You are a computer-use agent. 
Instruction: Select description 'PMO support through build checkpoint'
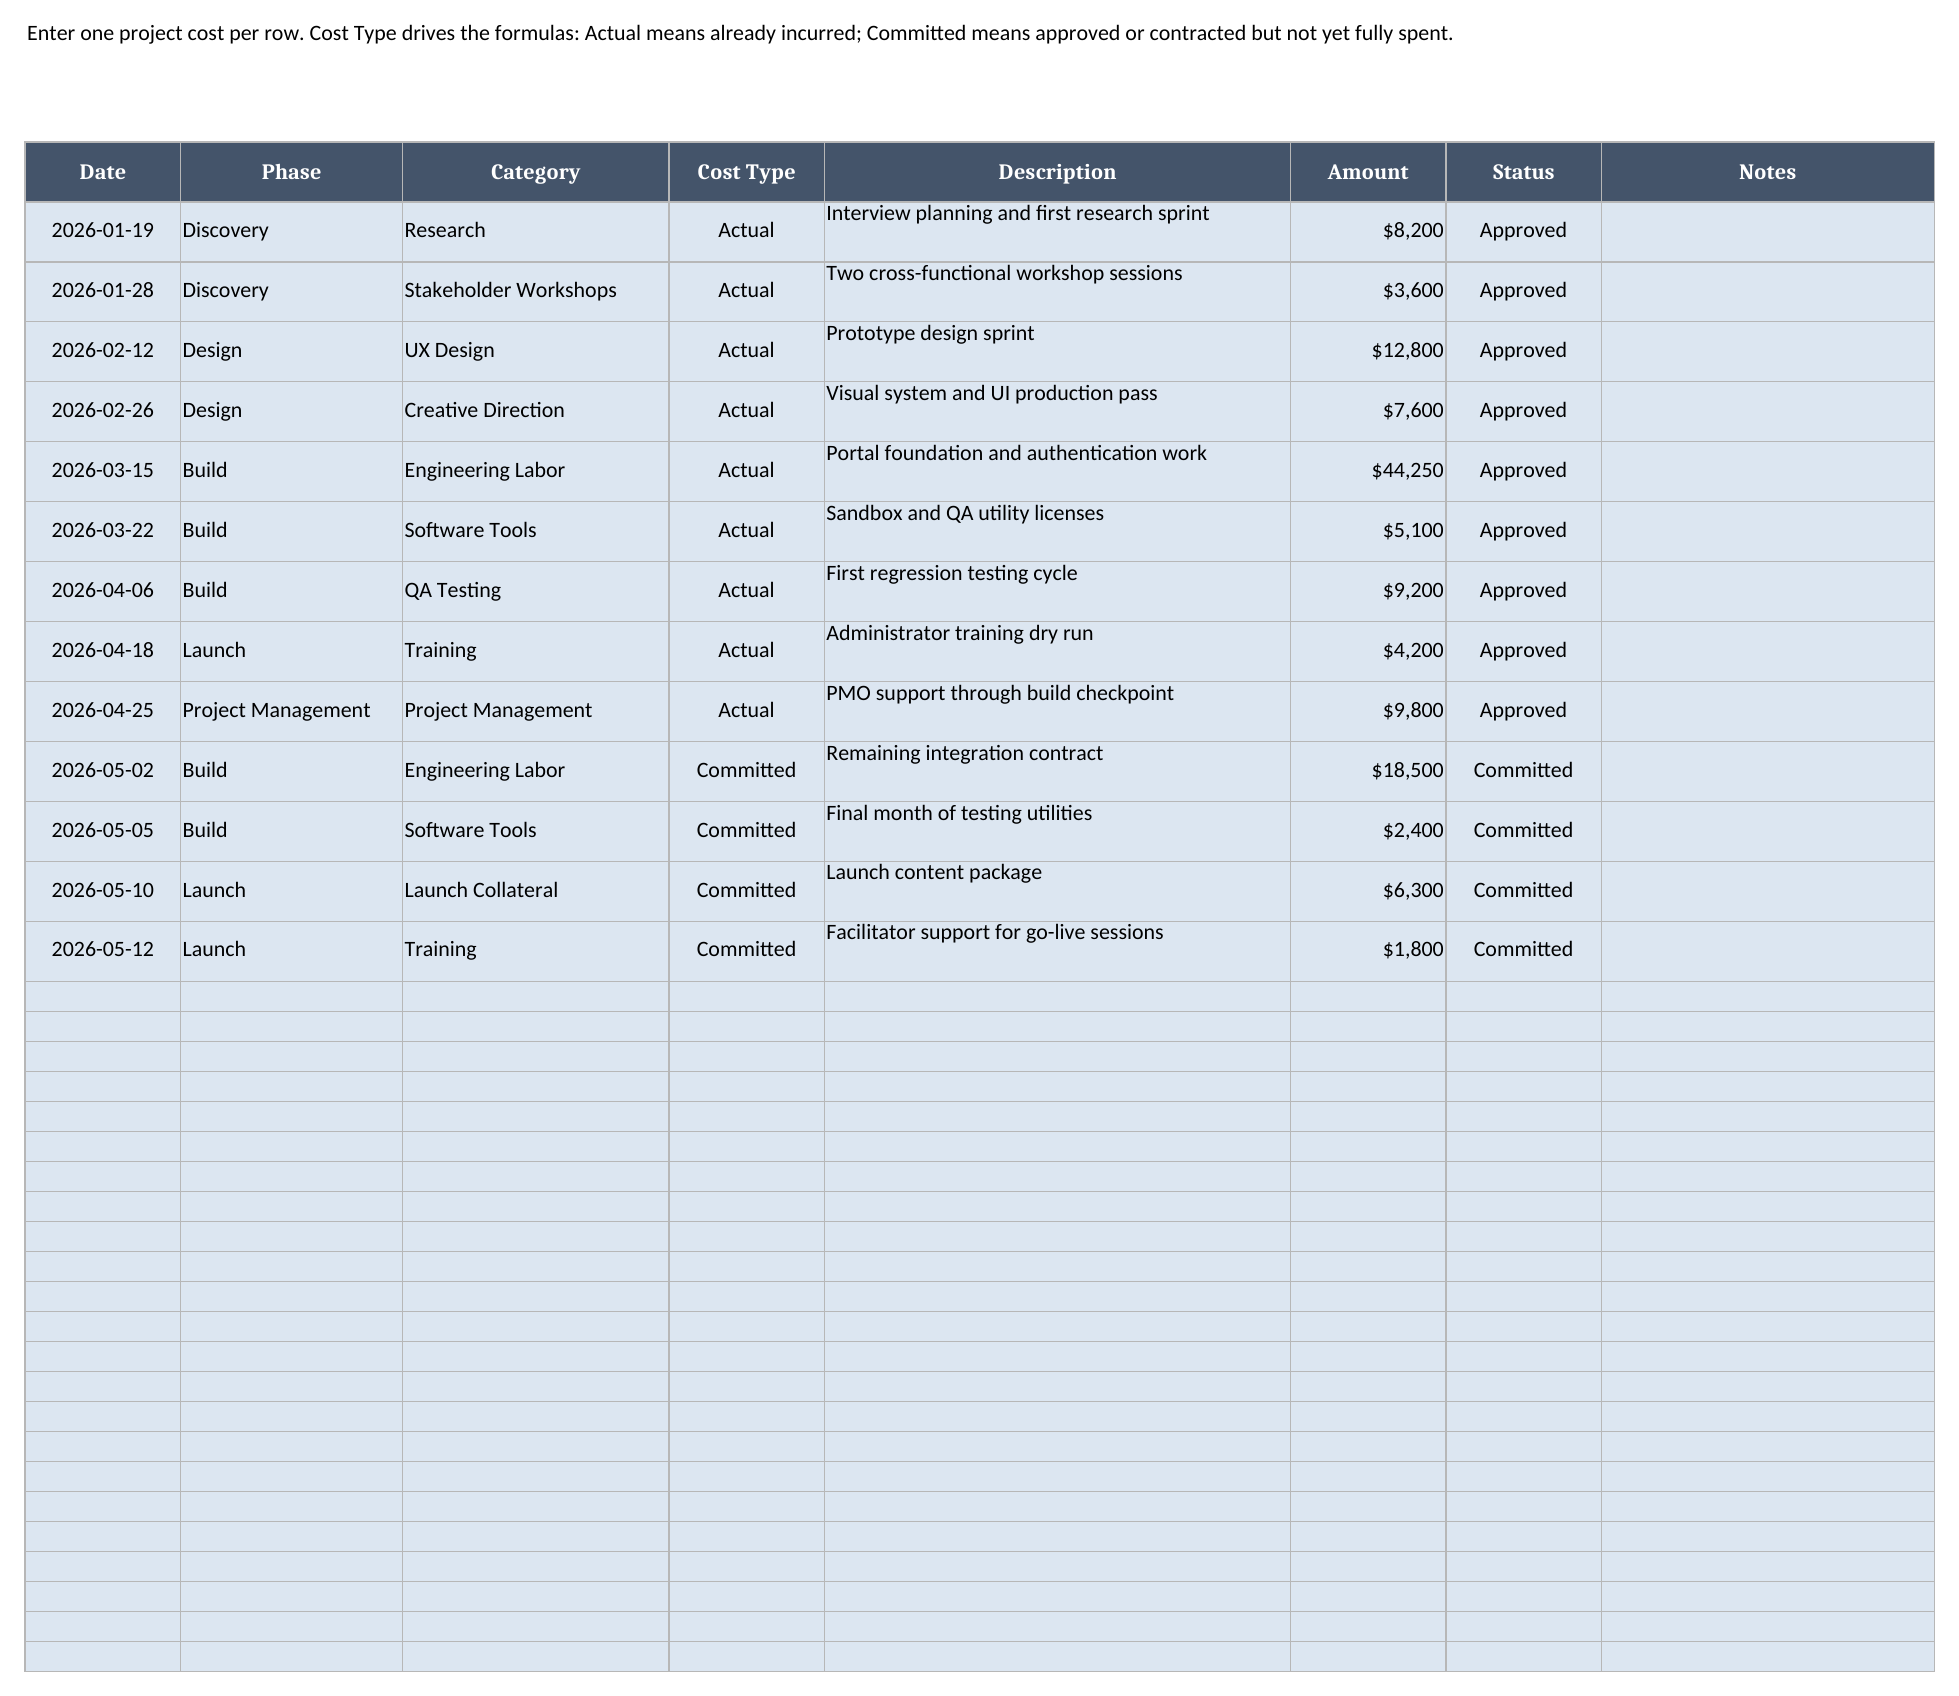(1057, 711)
